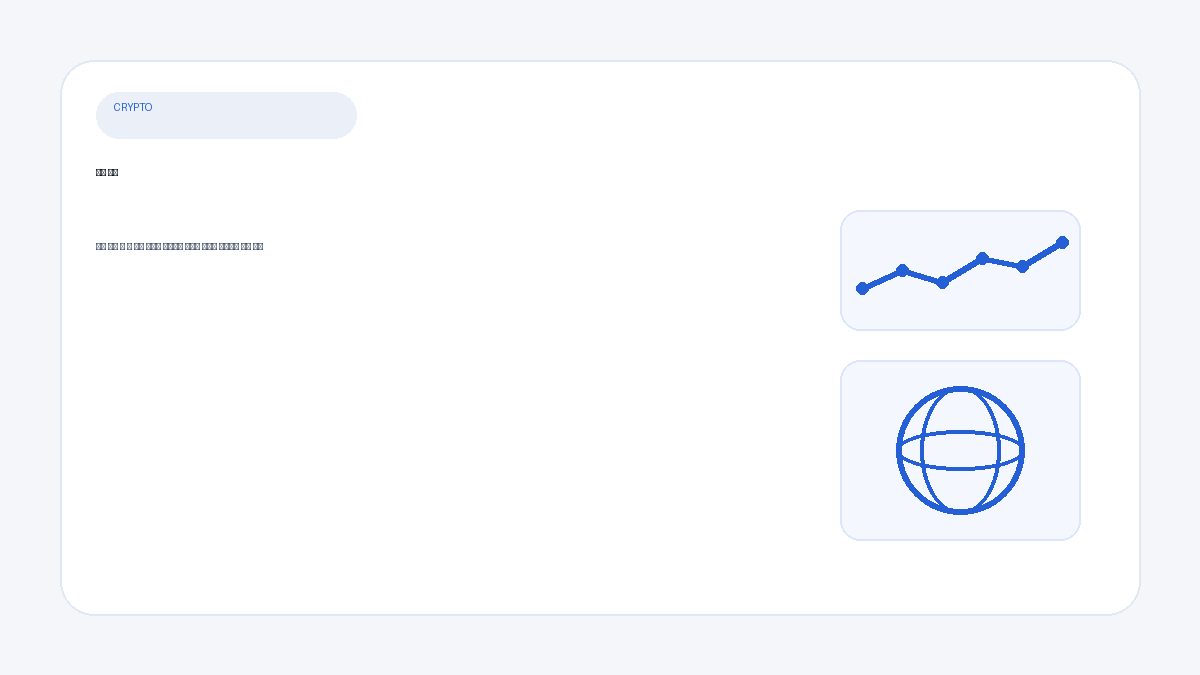Click the globe icon

[960, 450]
